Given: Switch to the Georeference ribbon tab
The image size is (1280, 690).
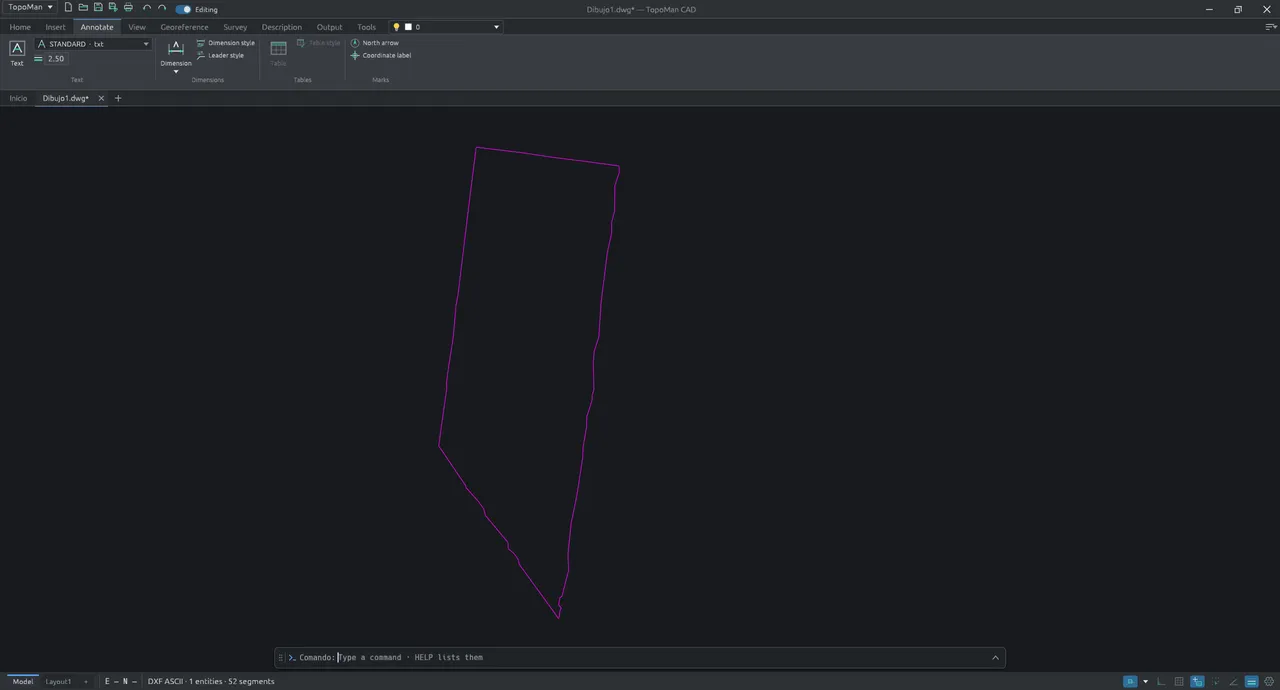Looking at the screenshot, I should click(x=184, y=27).
